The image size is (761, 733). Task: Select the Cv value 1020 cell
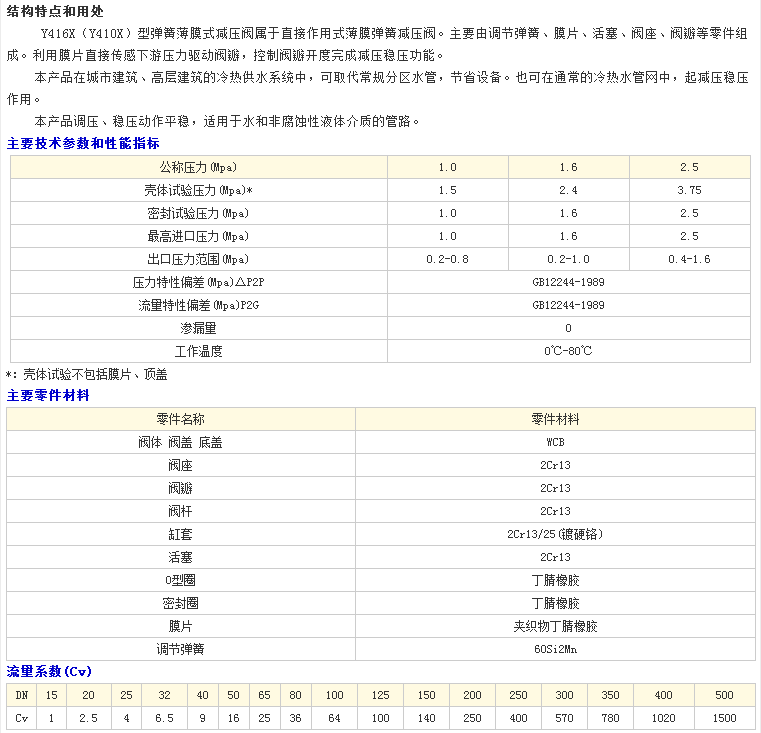pos(663,718)
